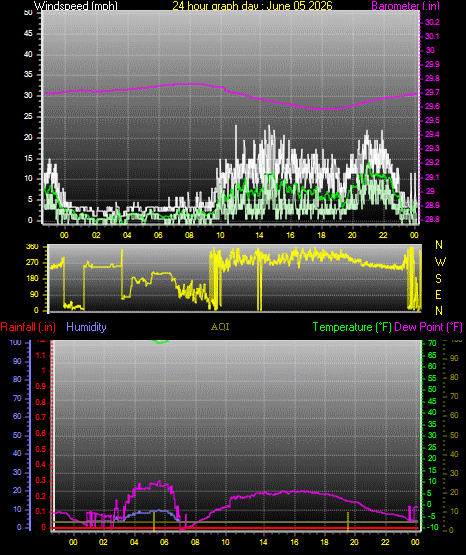Click the 29.7 barometer scale value

point(432,92)
